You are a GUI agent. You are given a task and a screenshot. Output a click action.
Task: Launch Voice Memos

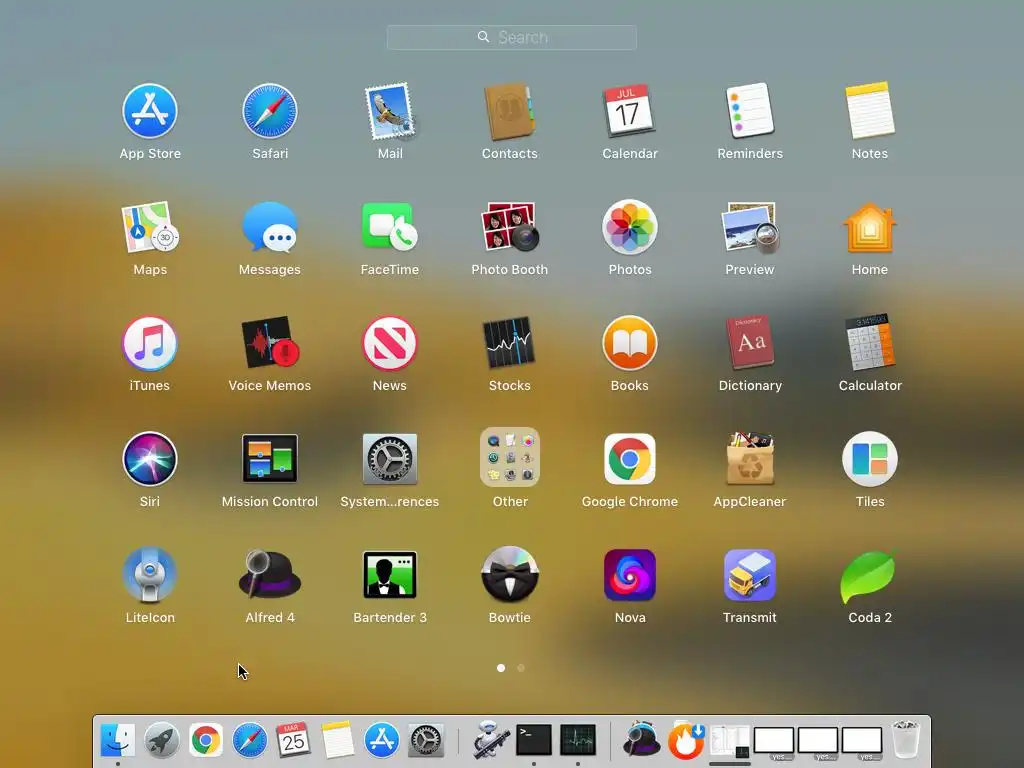(270, 343)
